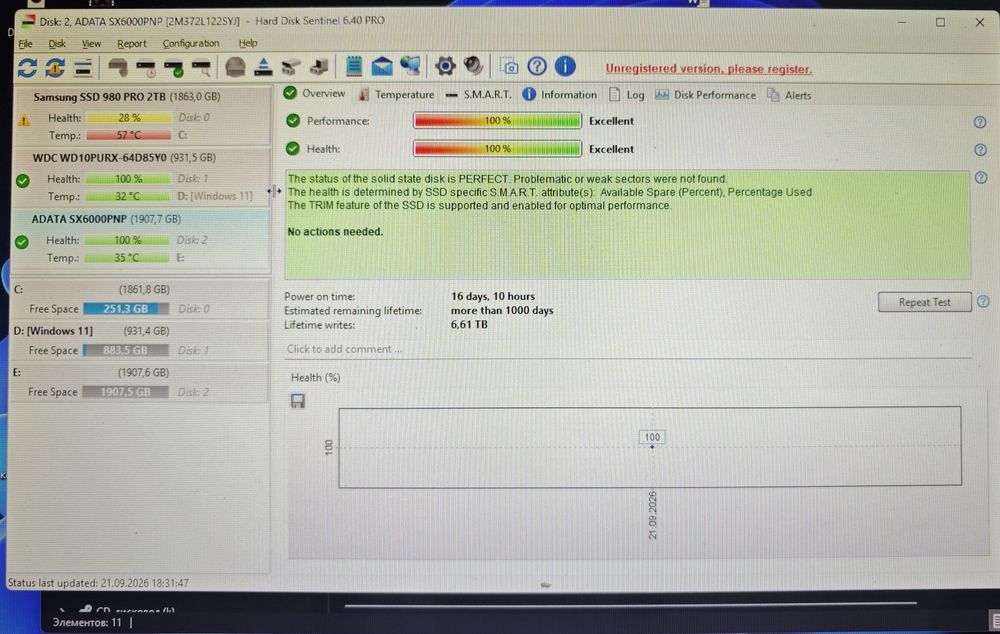Image resolution: width=1000 pixels, height=634 pixels.
Task: Click the floppy save icon above health graph
Action: pos(298,401)
